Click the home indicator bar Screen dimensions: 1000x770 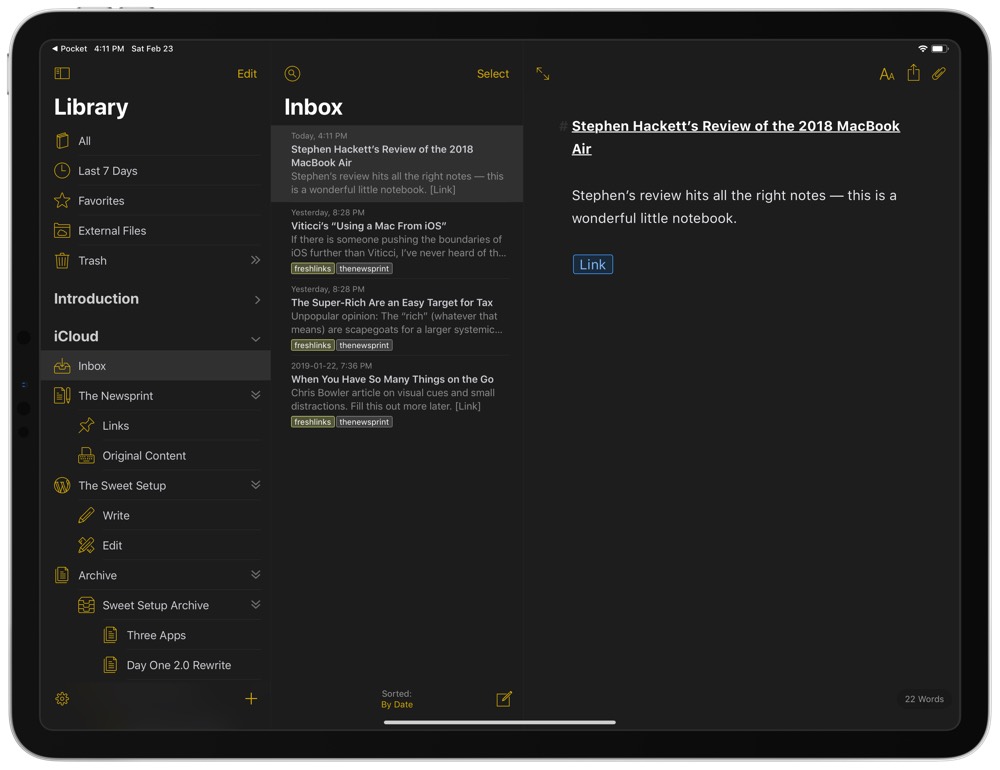(499, 722)
